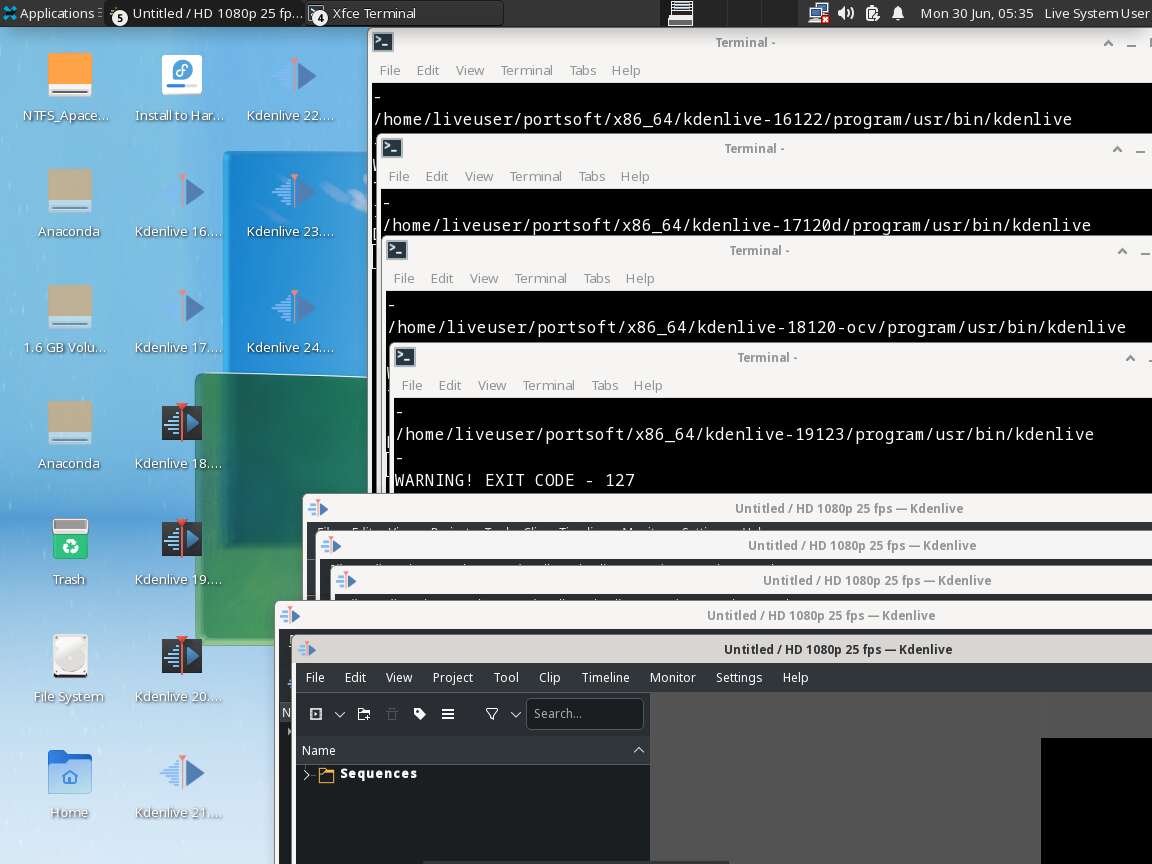The width and height of the screenshot is (1152, 864).
Task: Open the Live System User menu
Action: click(1096, 13)
